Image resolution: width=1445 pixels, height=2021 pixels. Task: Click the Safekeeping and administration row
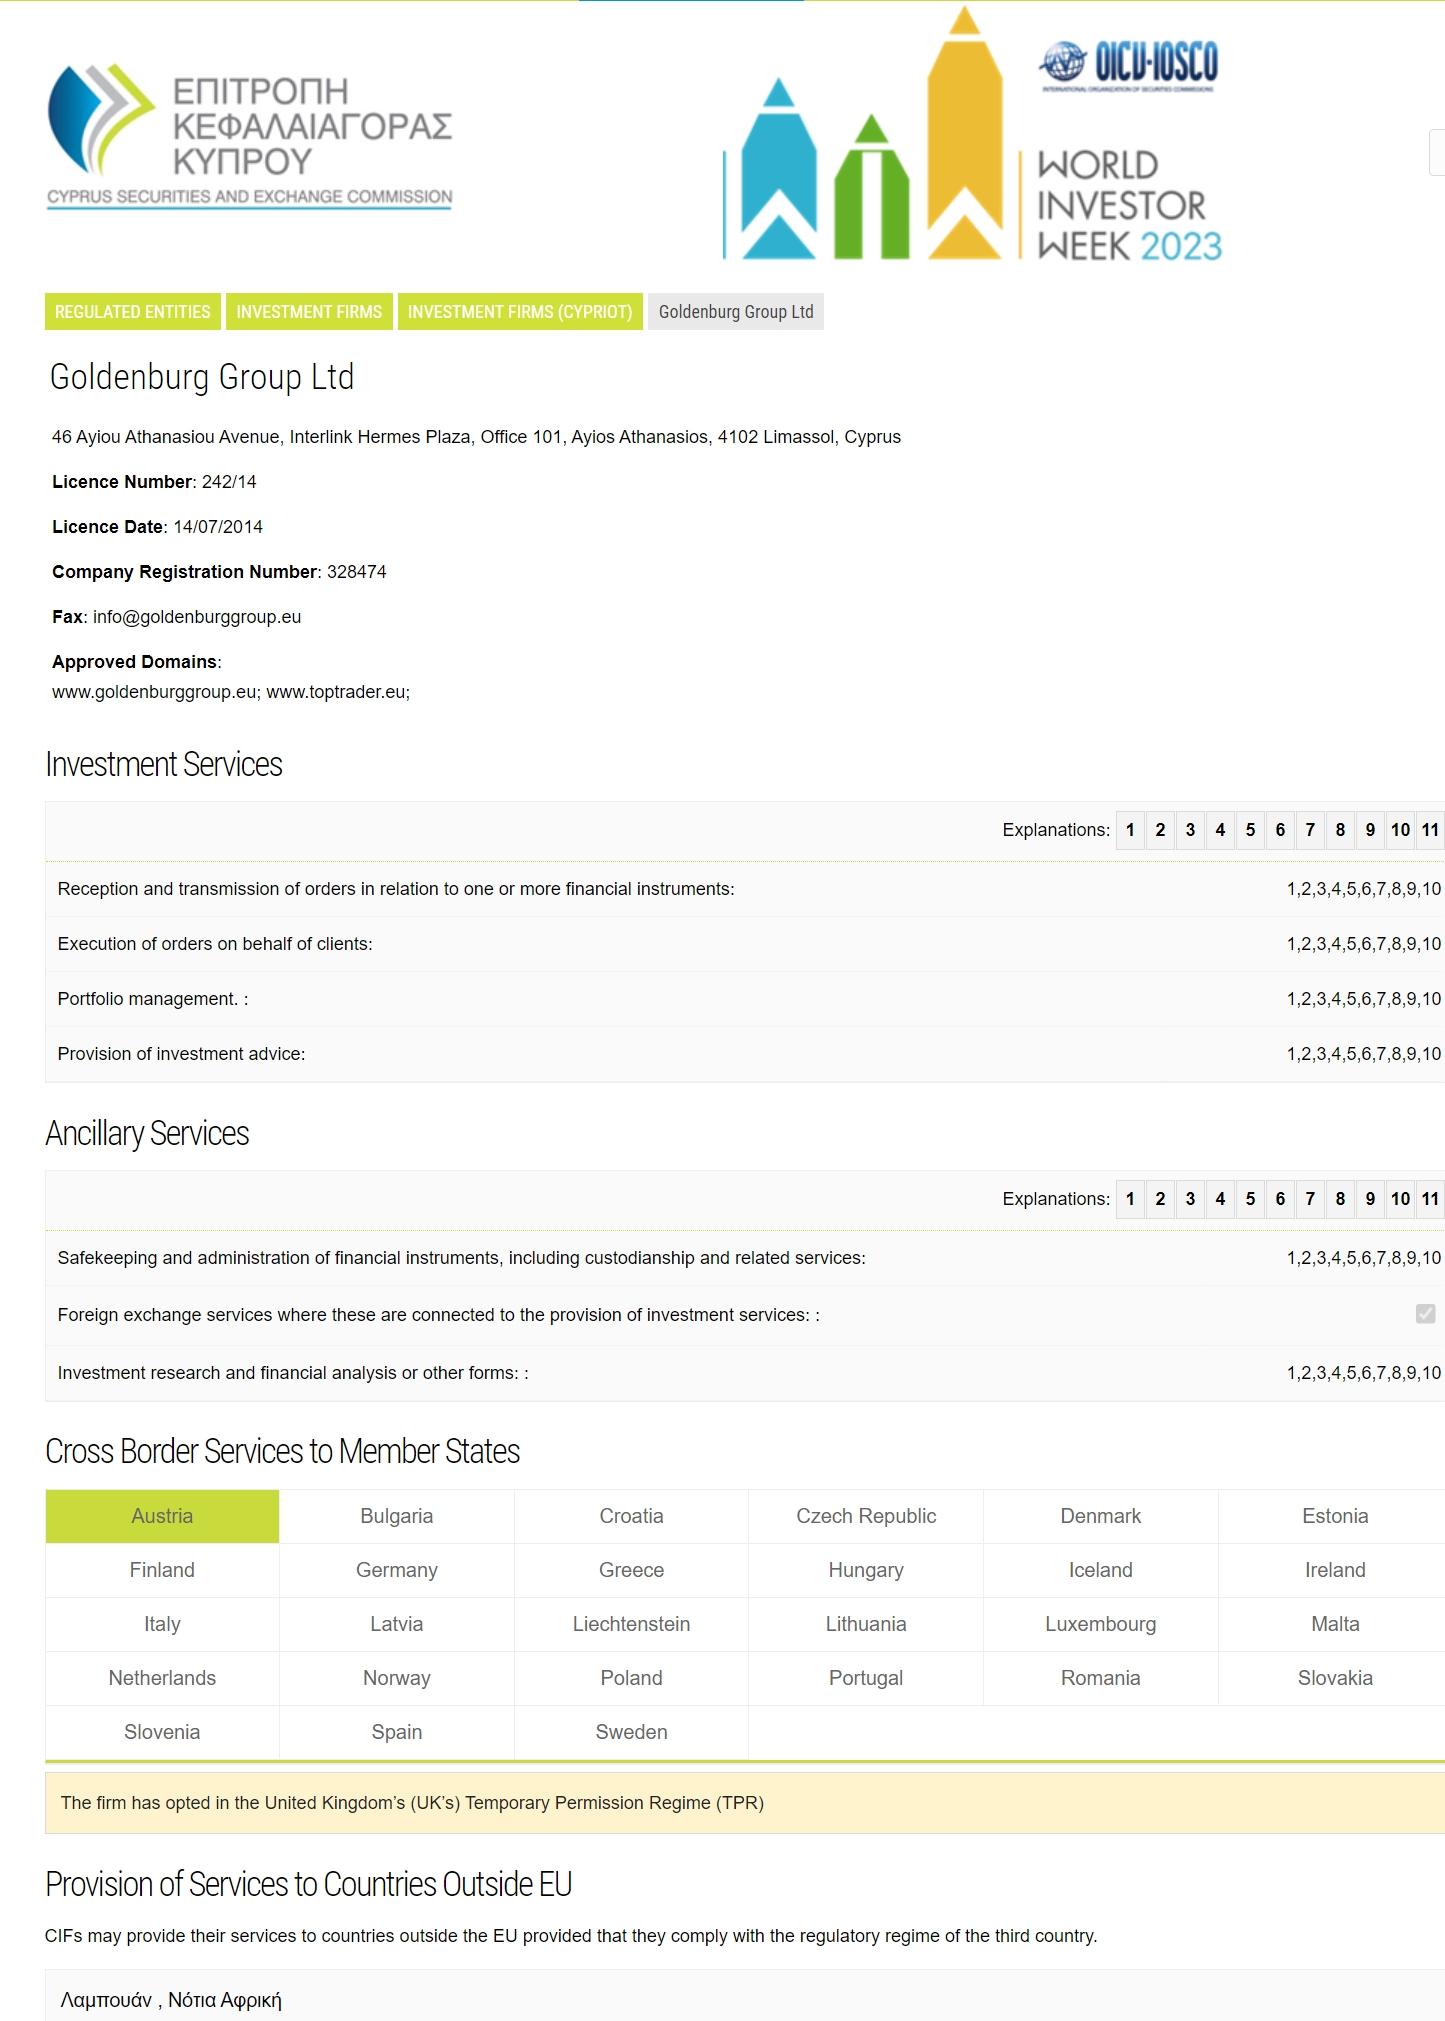pyautogui.click(x=745, y=1258)
